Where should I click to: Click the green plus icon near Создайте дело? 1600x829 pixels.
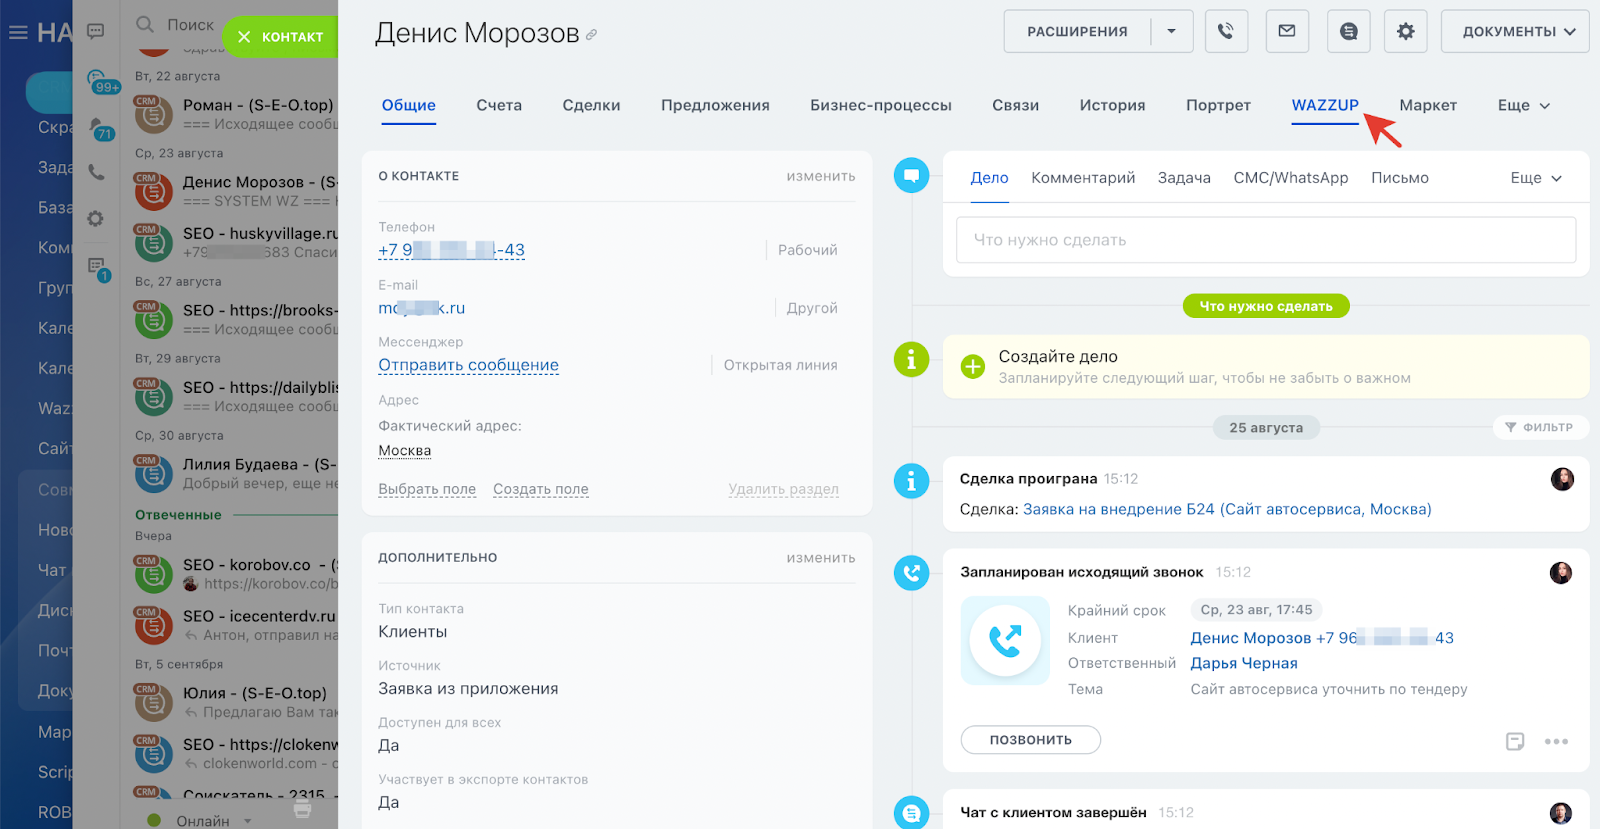[x=972, y=367]
